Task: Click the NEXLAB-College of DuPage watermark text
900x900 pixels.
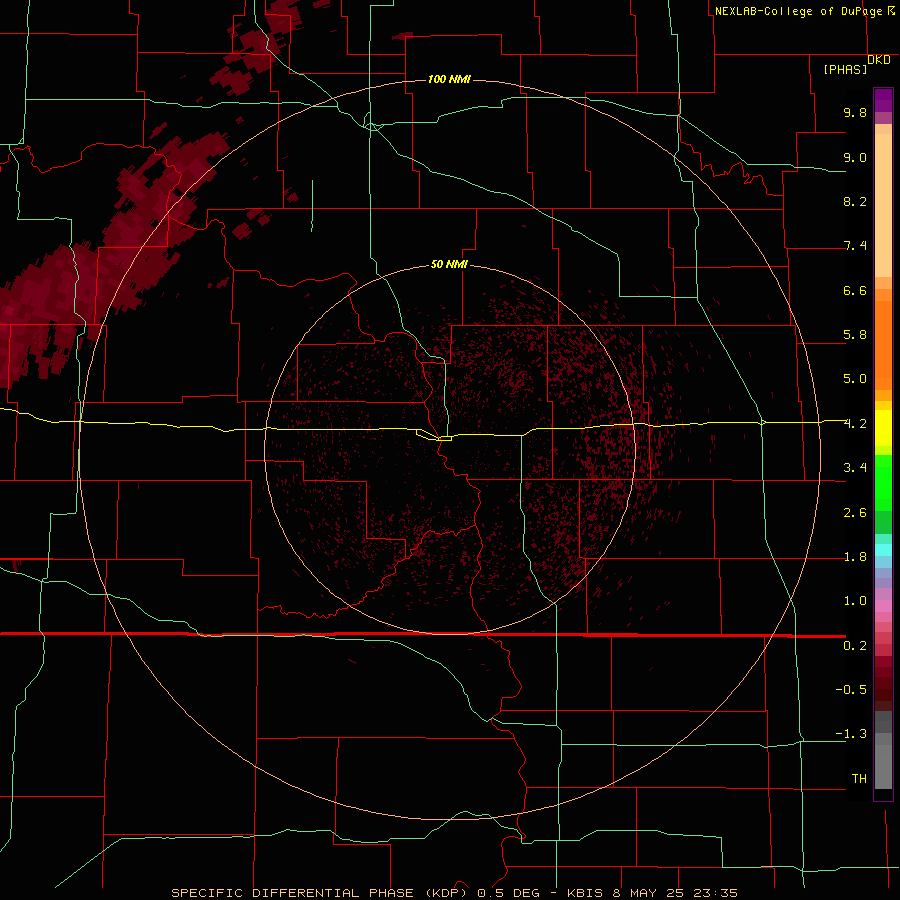Action: pos(798,11)
